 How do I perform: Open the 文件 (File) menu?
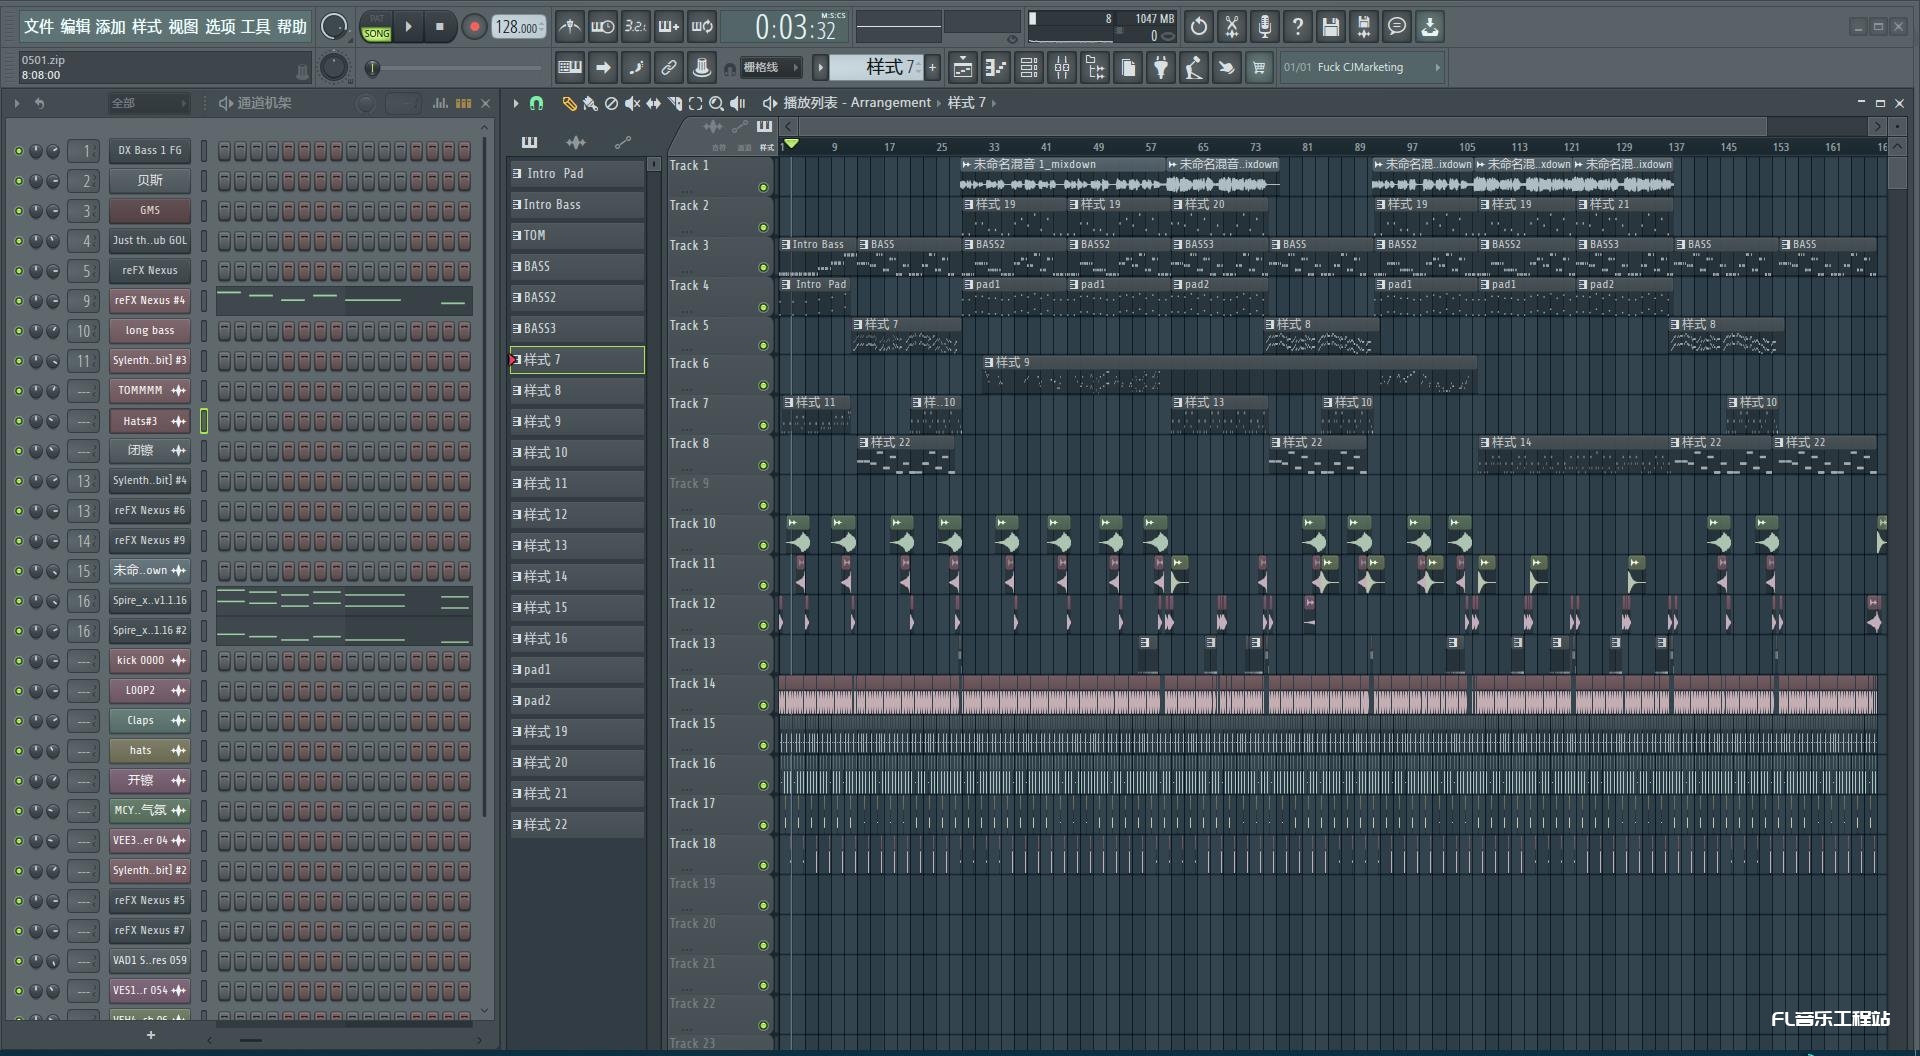(38, 27)
